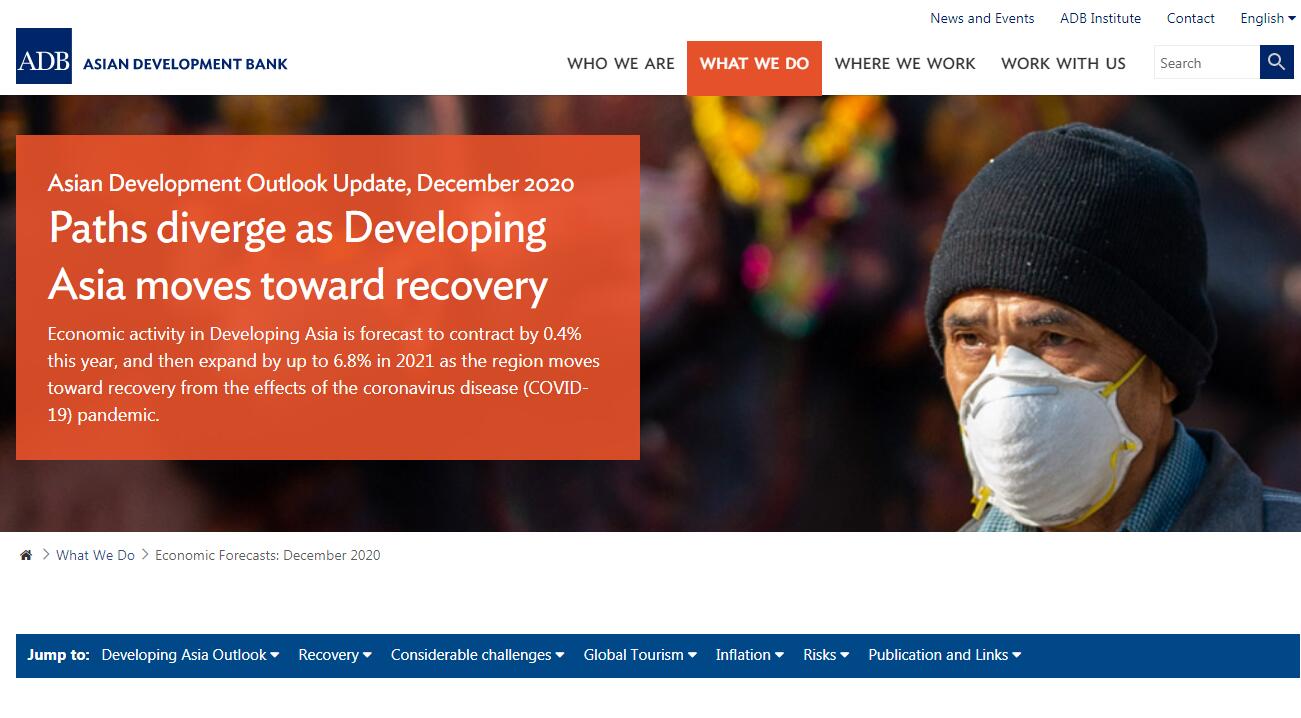
Task: Expand the Recovery jump menu
Action: point(335,655)
